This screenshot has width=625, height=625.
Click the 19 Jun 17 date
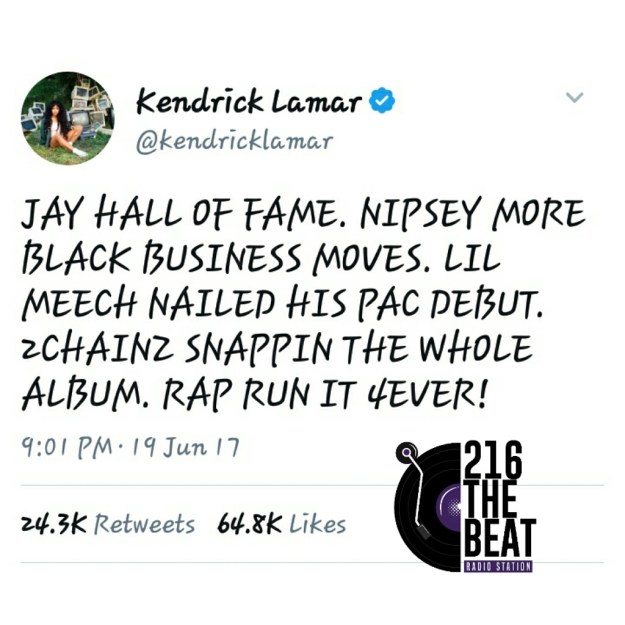pyautogui.click(x=186, y=448)
